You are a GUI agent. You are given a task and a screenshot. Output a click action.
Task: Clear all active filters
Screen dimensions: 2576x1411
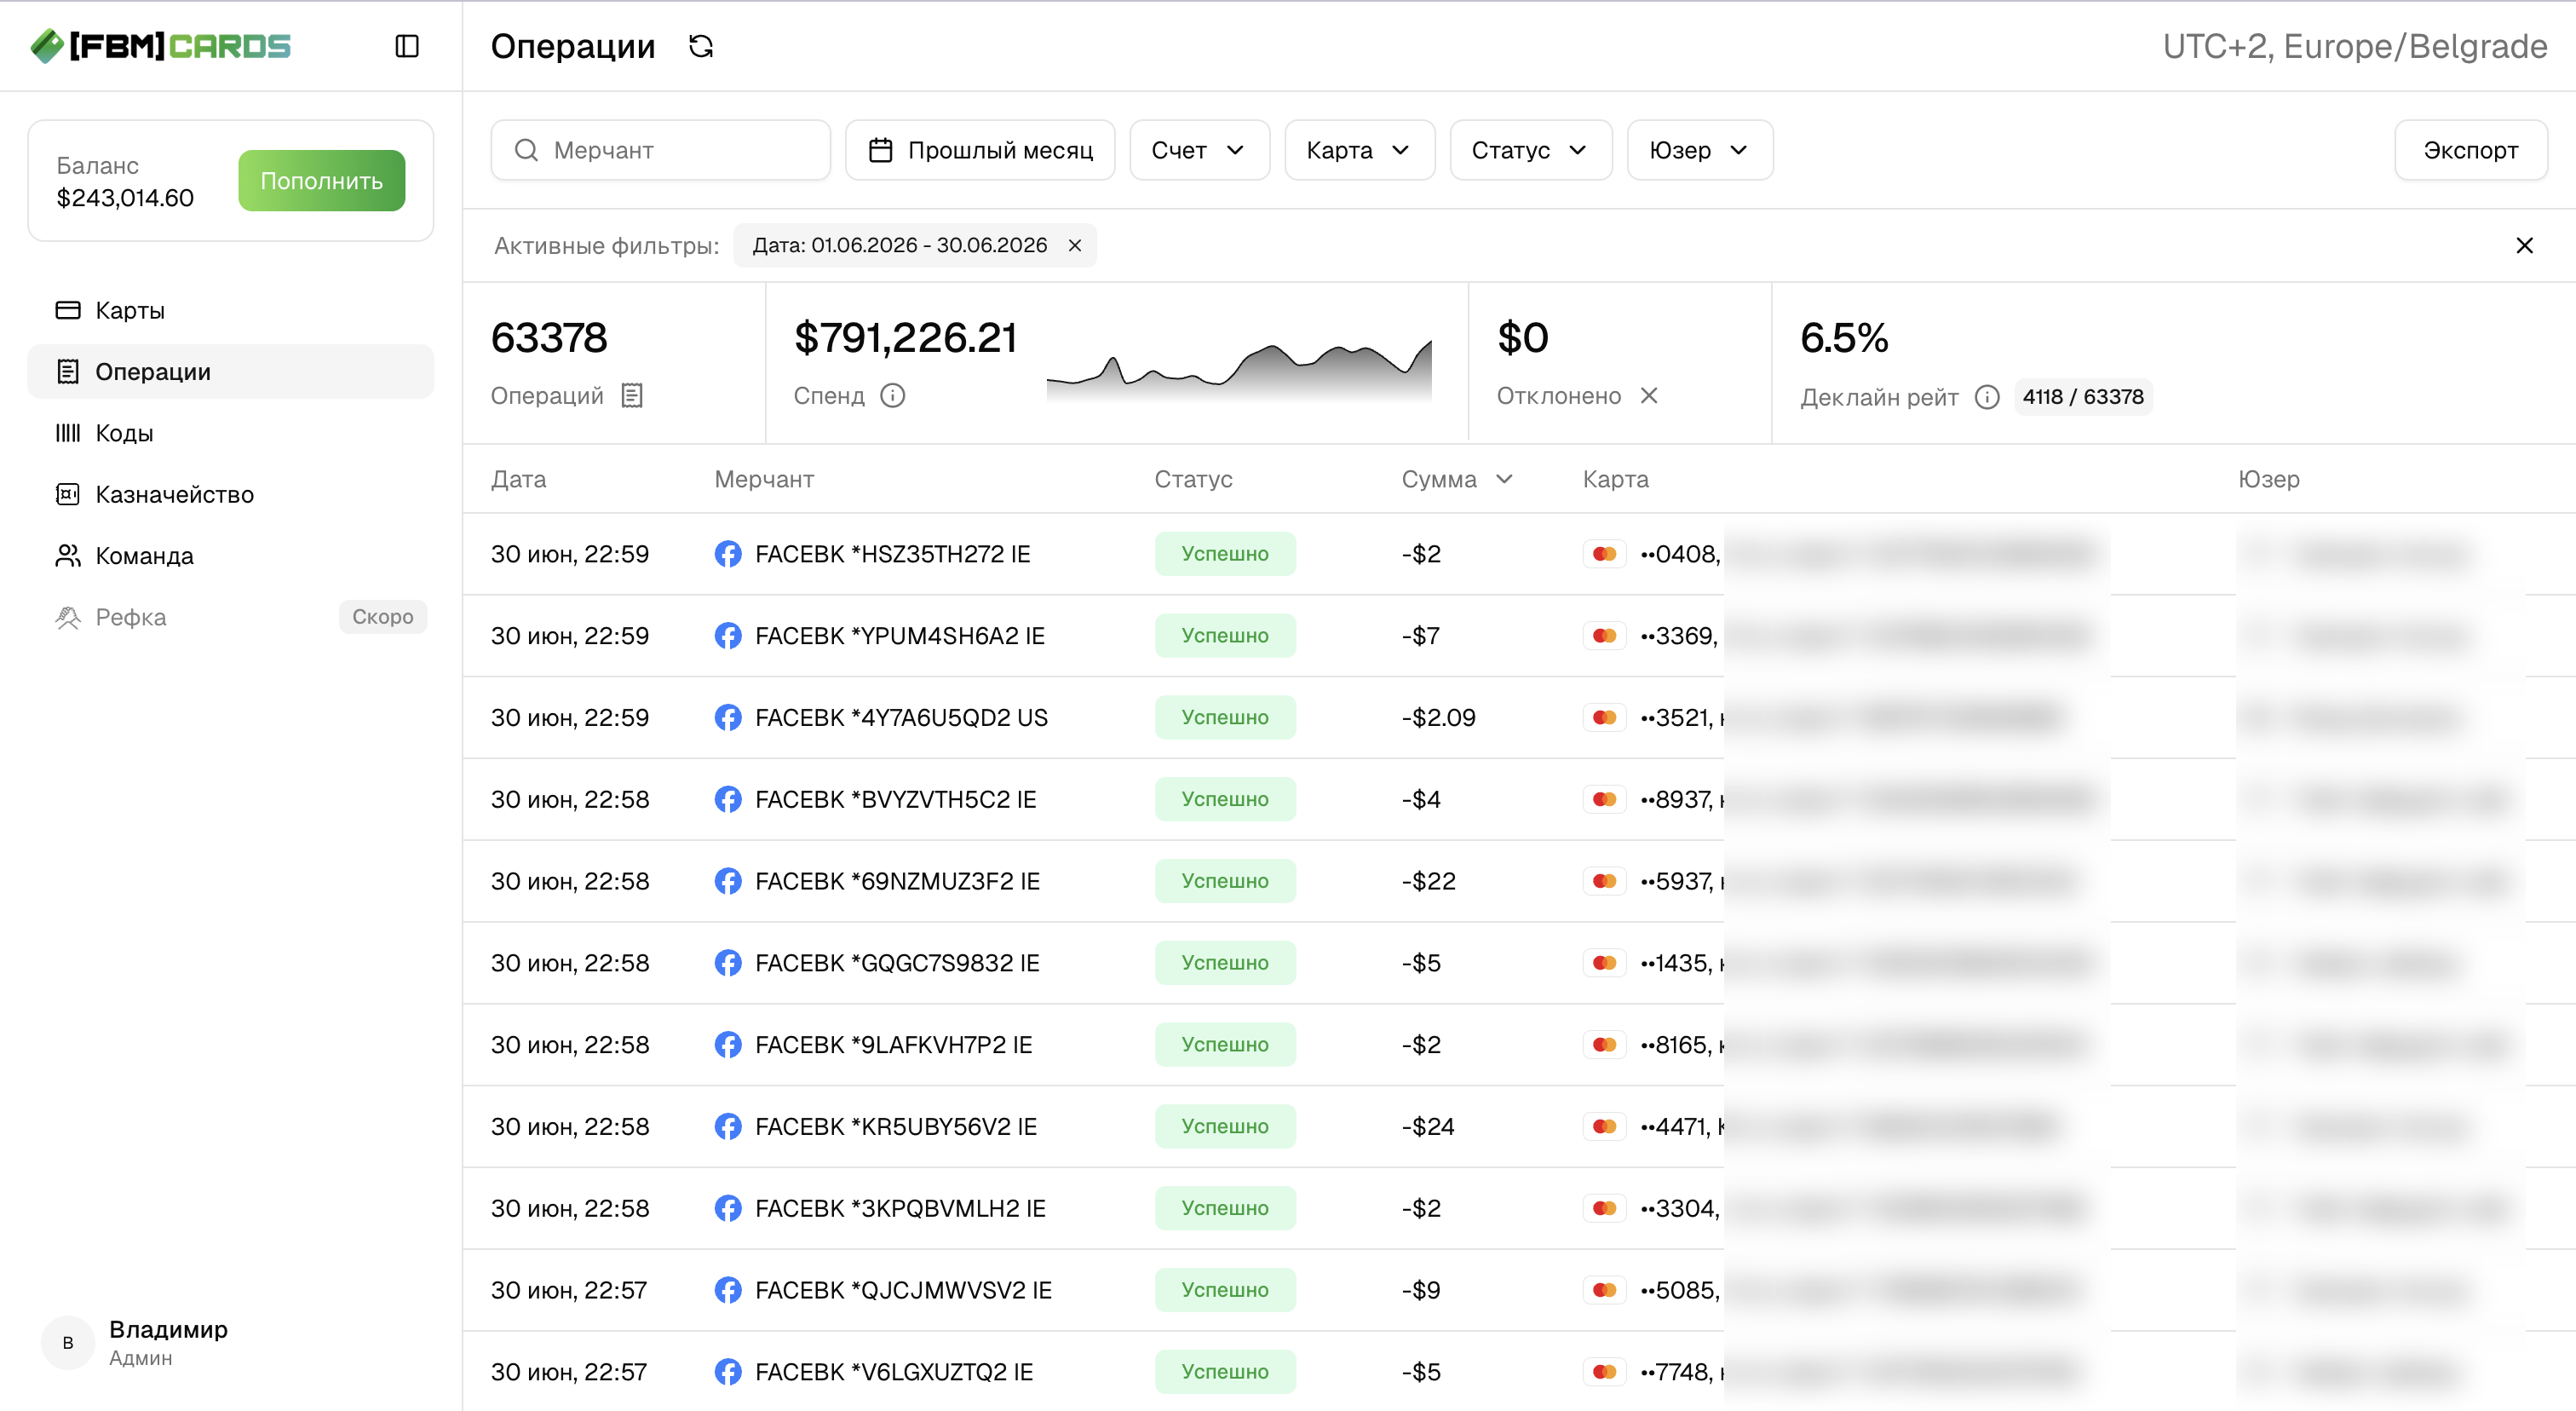(2525, 246)
